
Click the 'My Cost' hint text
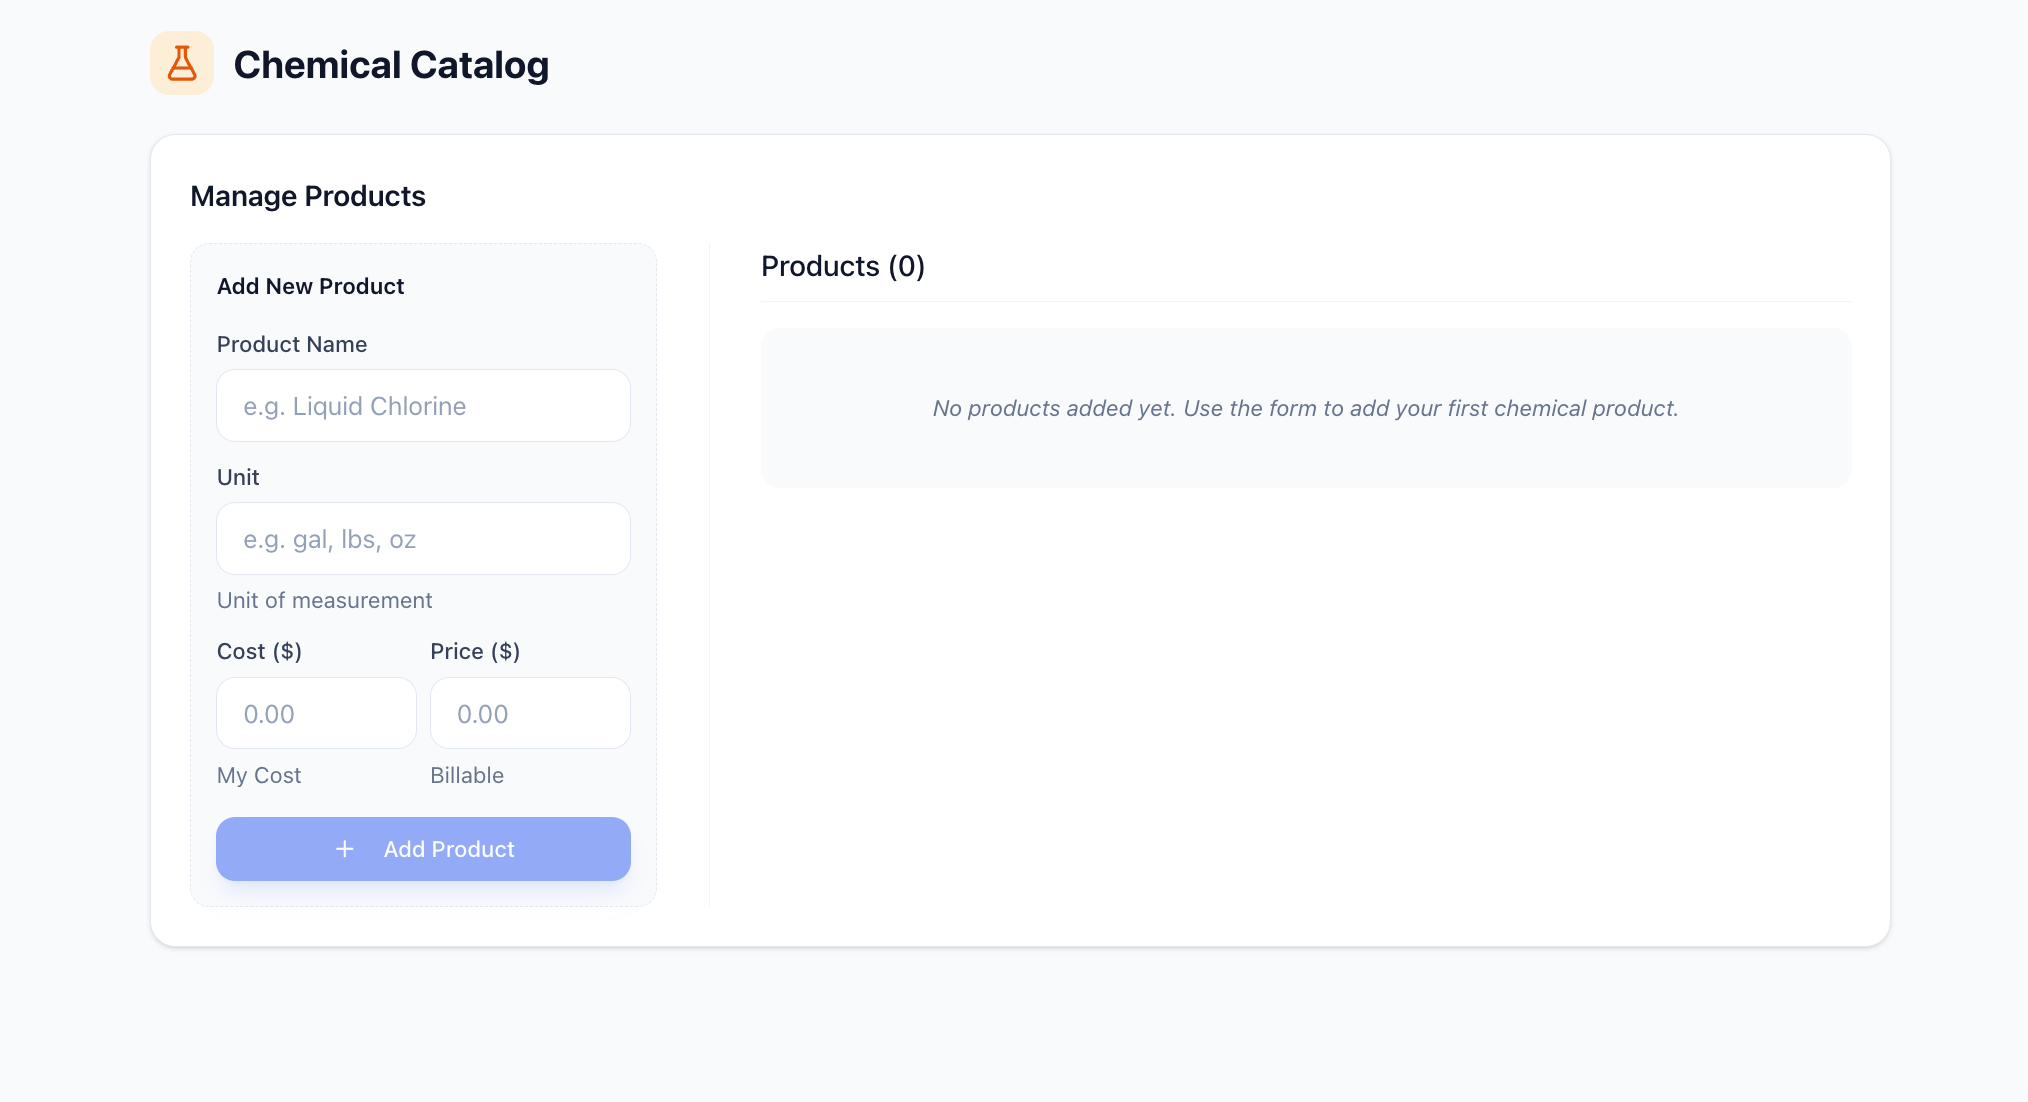point(259,775)
